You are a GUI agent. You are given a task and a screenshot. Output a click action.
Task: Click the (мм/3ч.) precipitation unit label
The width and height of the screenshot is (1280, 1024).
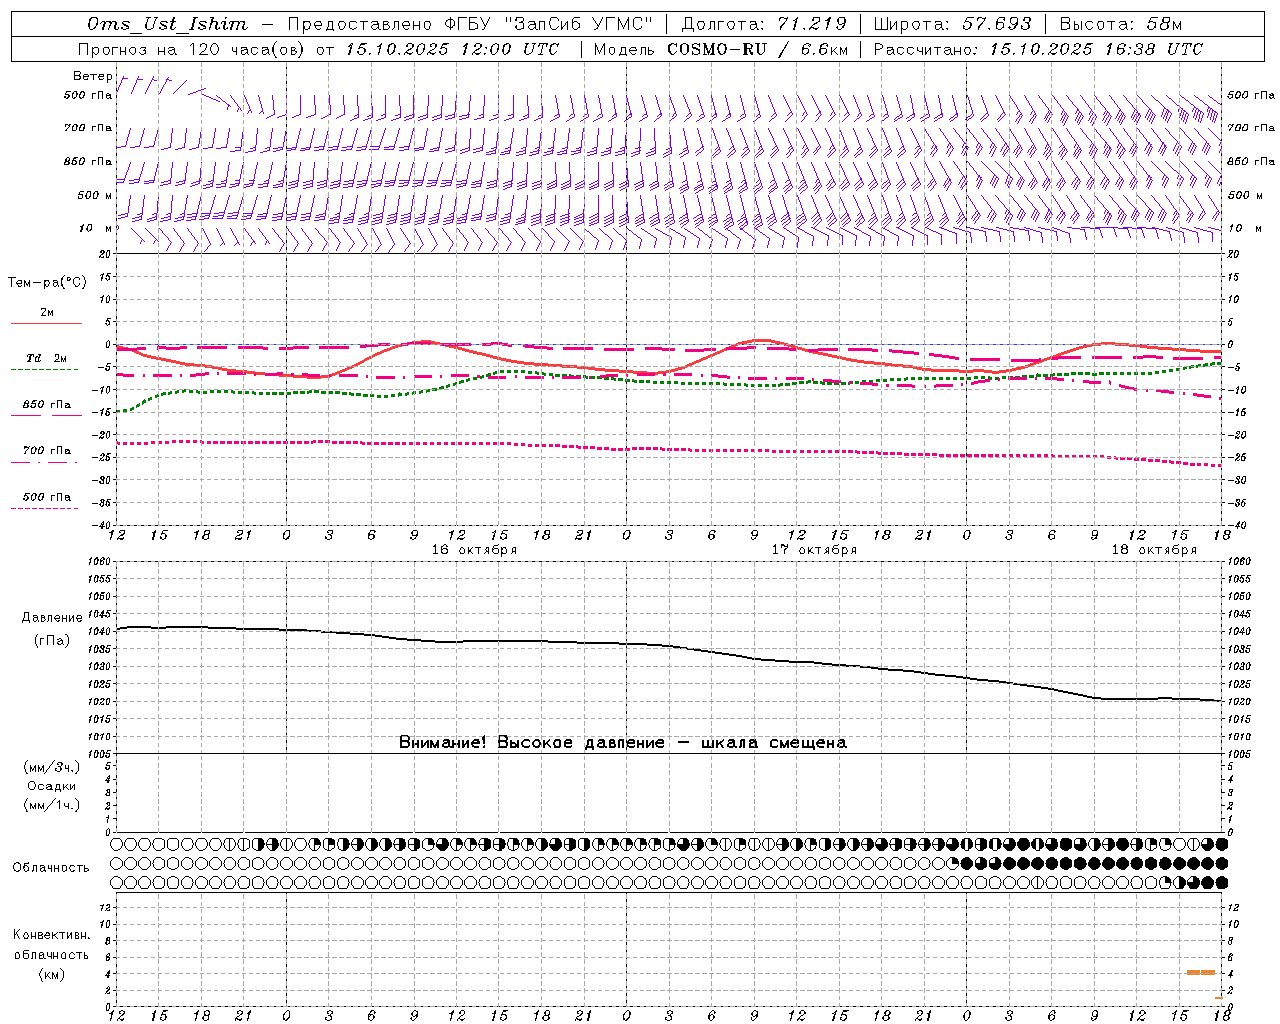click(x=52, y=767)
